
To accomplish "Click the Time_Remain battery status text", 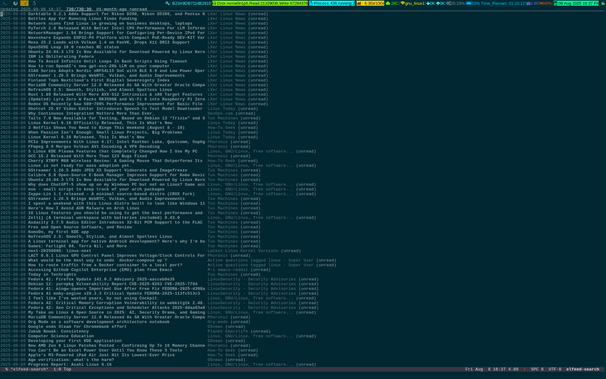I will point(503,3).
